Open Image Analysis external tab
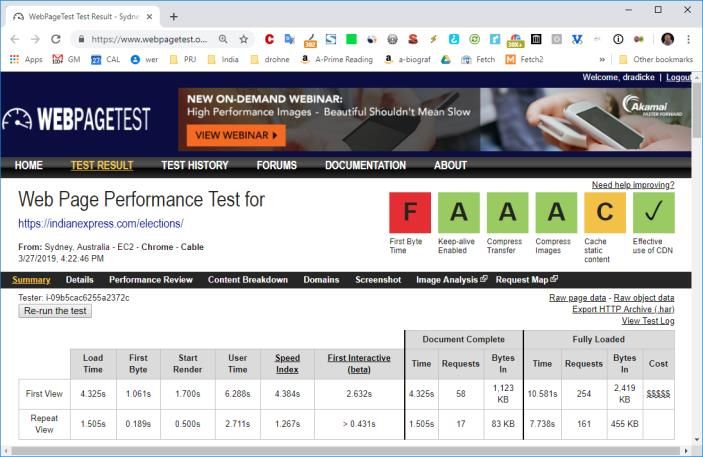This screenshot has width=703, height=457. click(451, 279)
